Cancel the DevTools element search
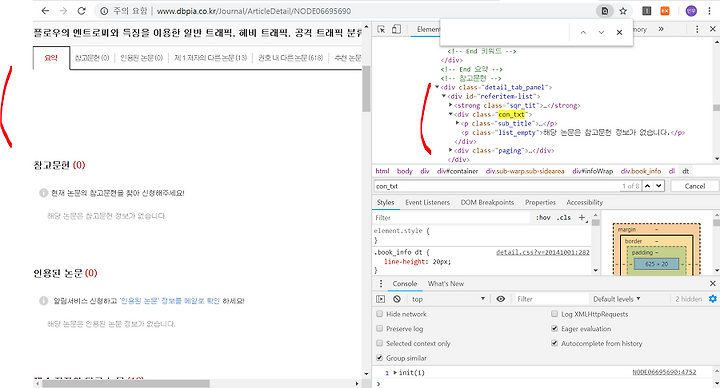Viewport: 720px width, 388px height. pos(695,186)
